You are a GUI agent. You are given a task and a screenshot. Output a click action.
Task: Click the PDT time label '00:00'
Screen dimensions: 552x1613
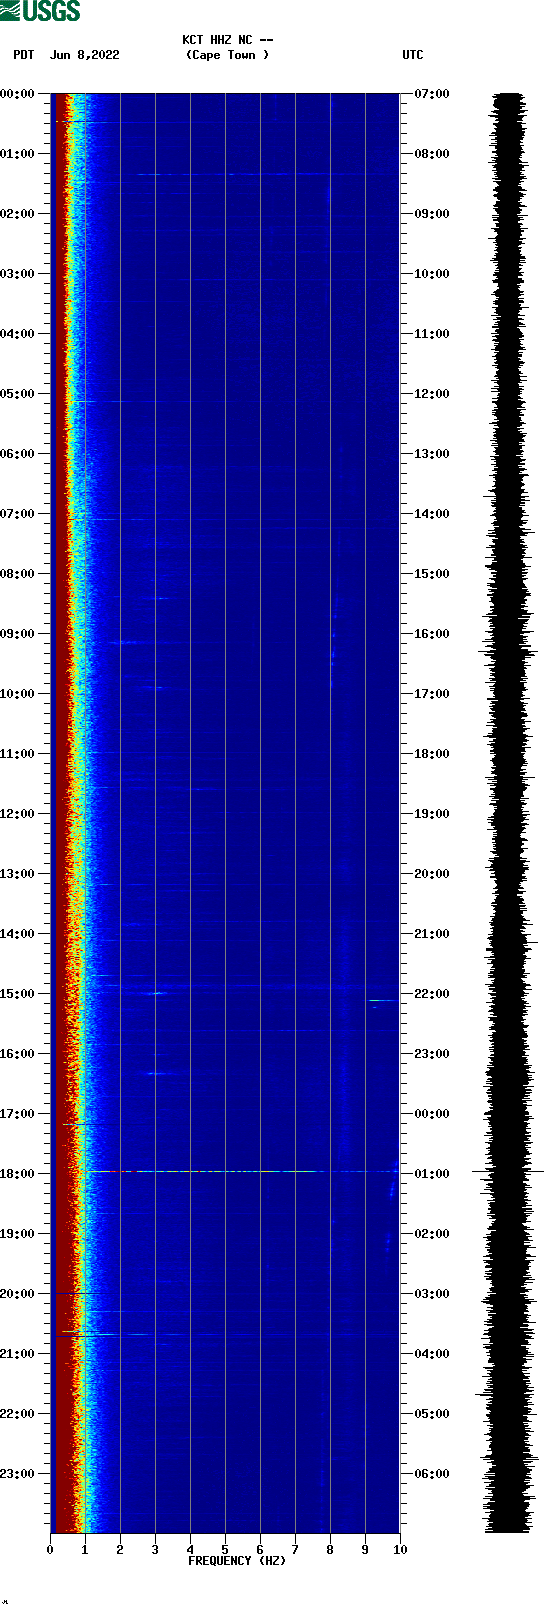(17, 94)
